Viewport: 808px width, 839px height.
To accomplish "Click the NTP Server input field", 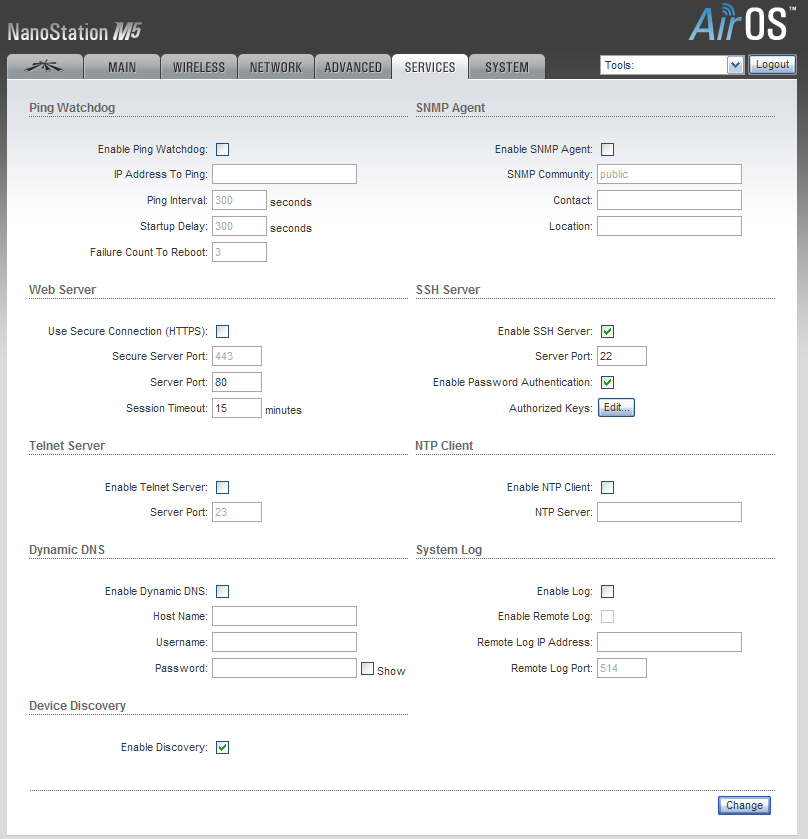I will tap(669, 513).
